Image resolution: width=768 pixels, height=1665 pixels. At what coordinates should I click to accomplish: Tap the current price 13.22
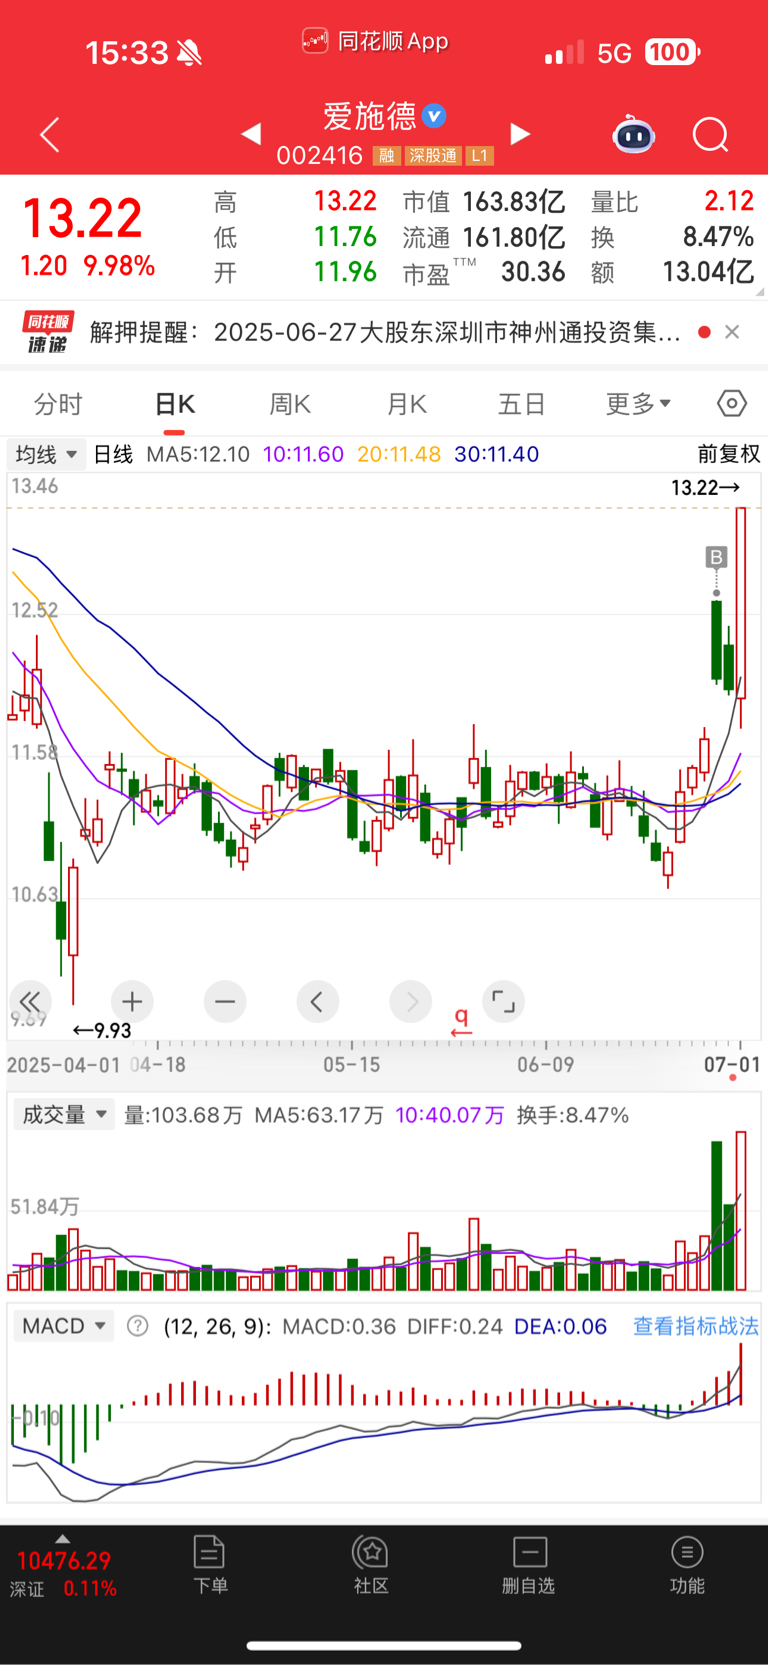pyautogui.click(x=82, y=218)
